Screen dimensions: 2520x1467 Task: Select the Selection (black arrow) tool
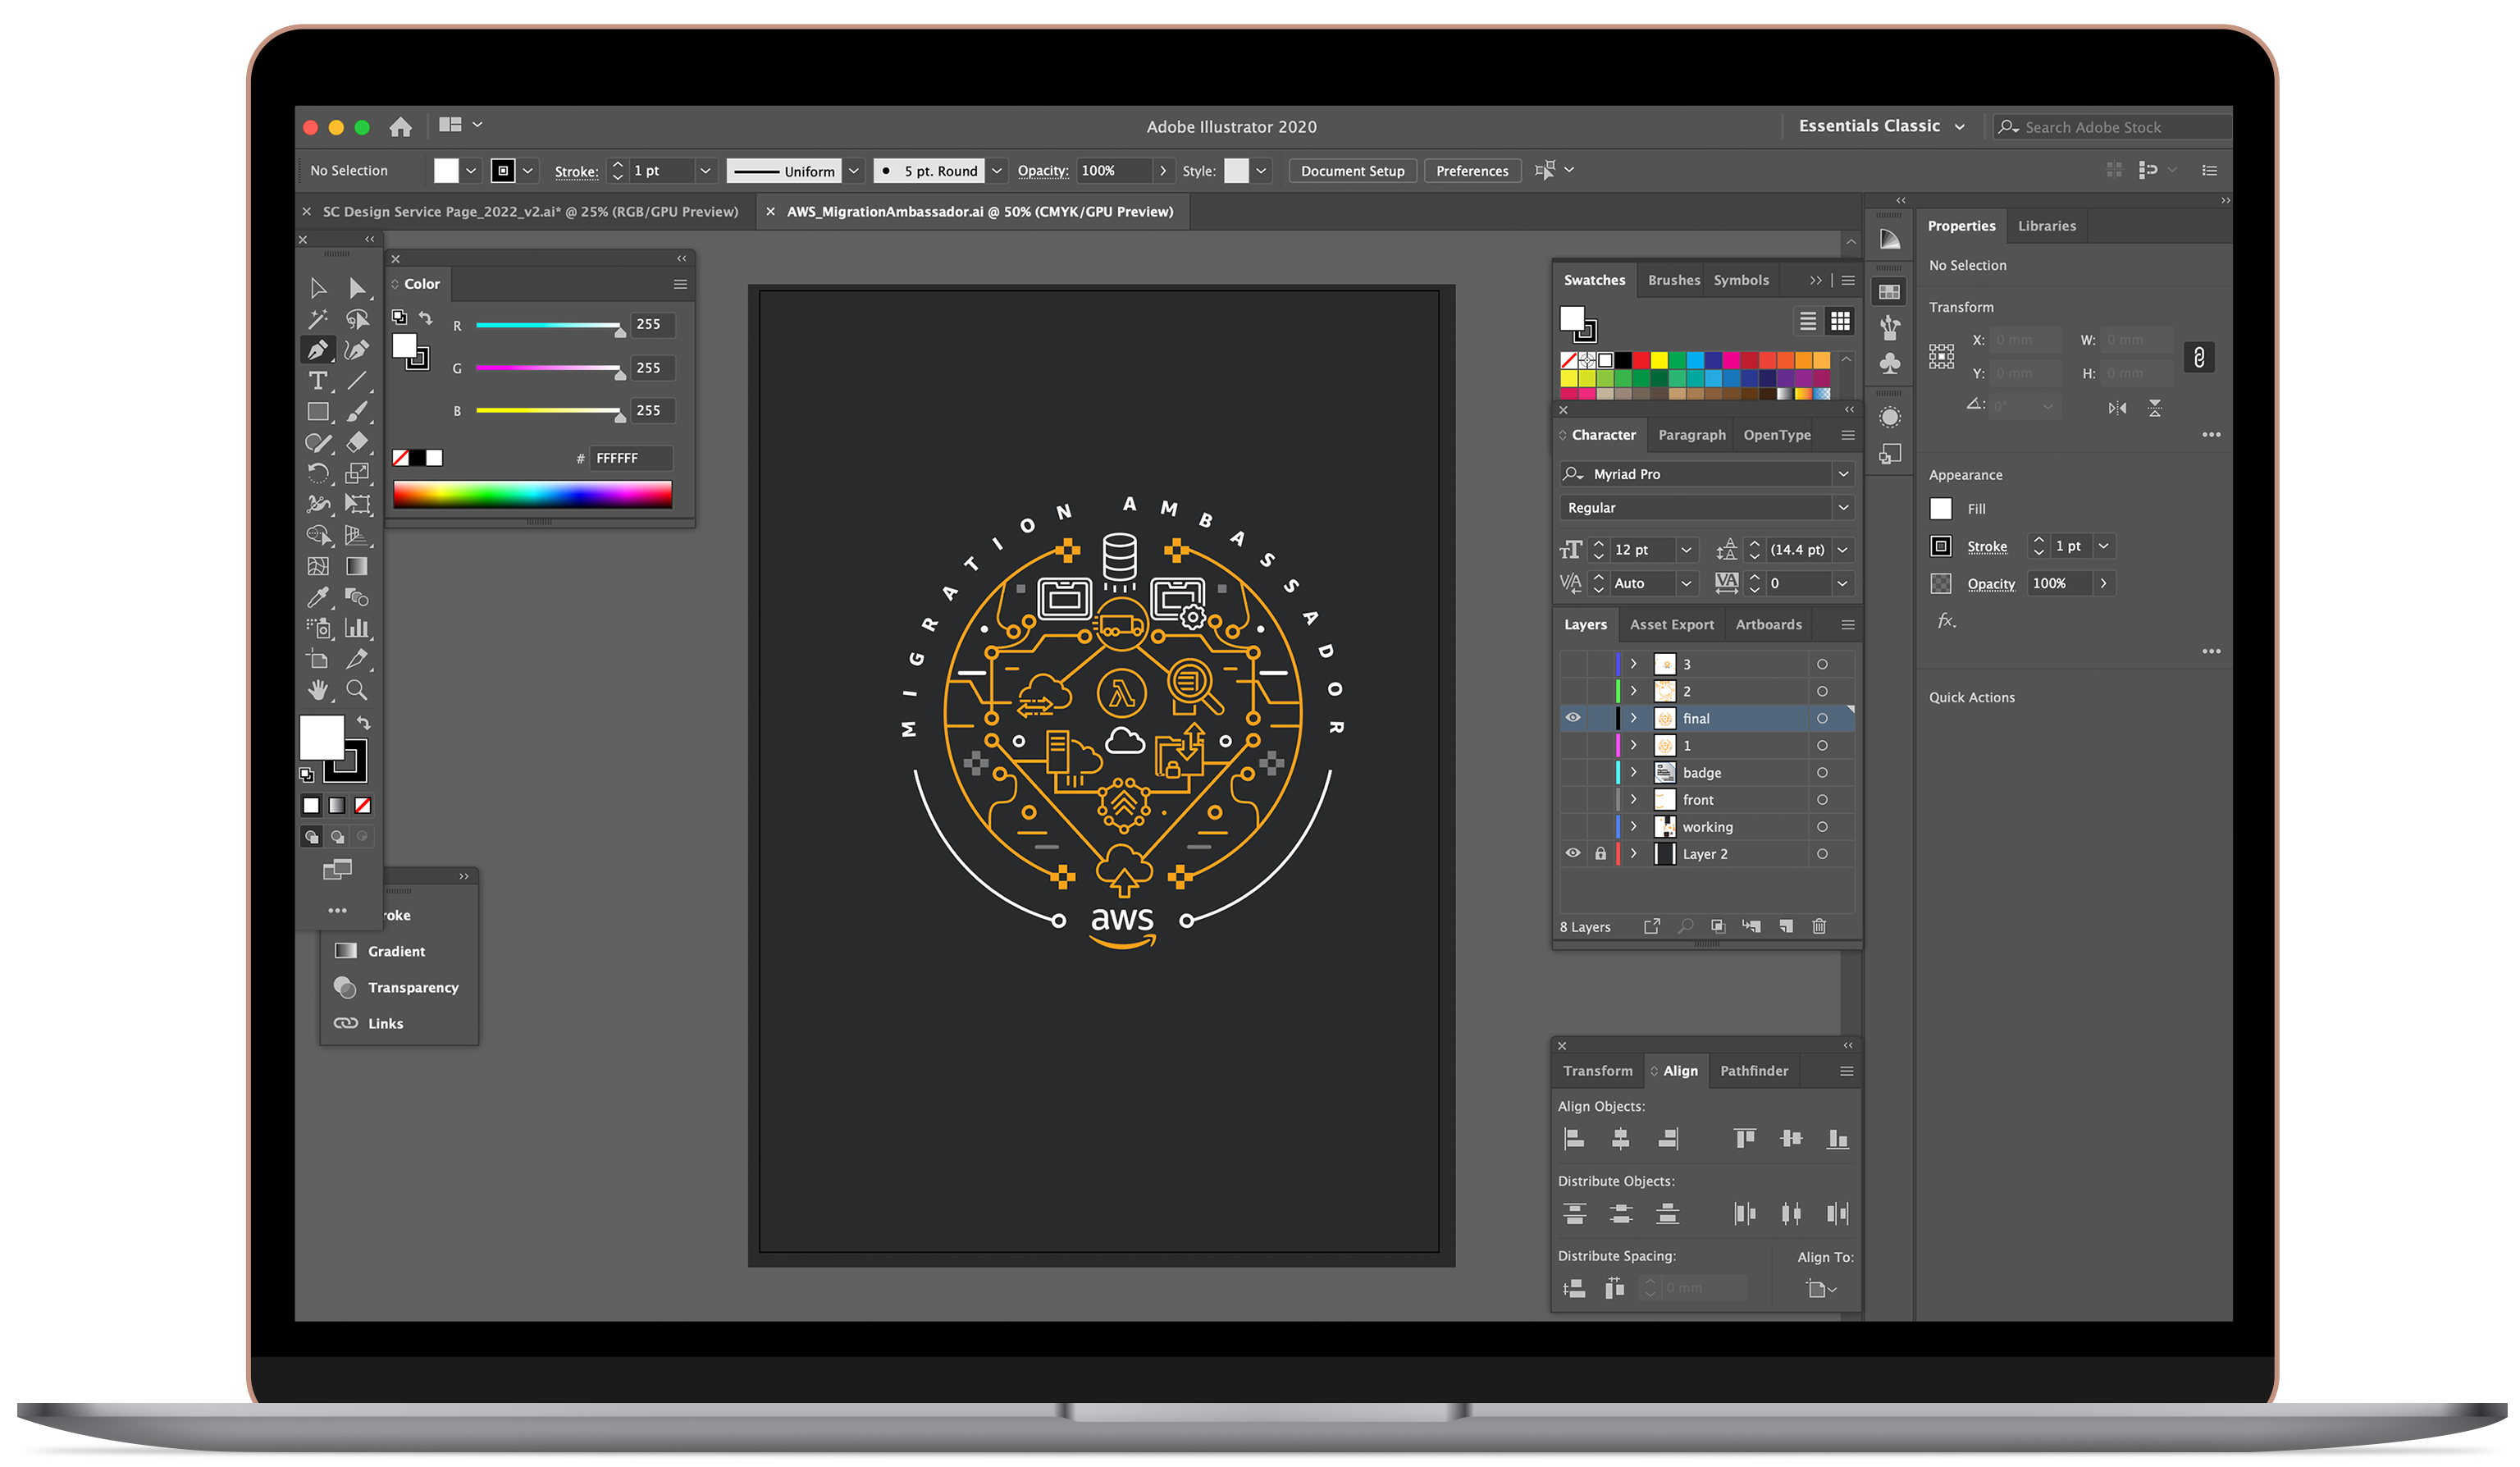click(318, 289)
